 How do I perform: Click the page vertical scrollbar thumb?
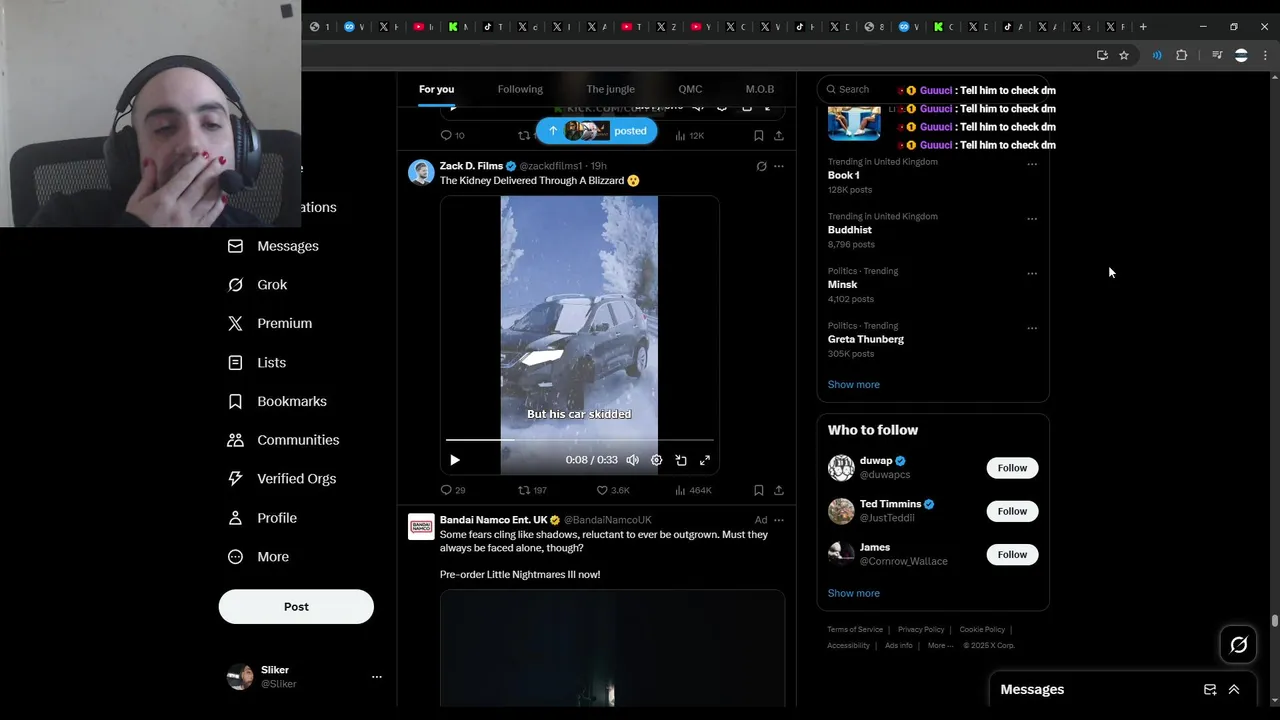coord(1274,620)
